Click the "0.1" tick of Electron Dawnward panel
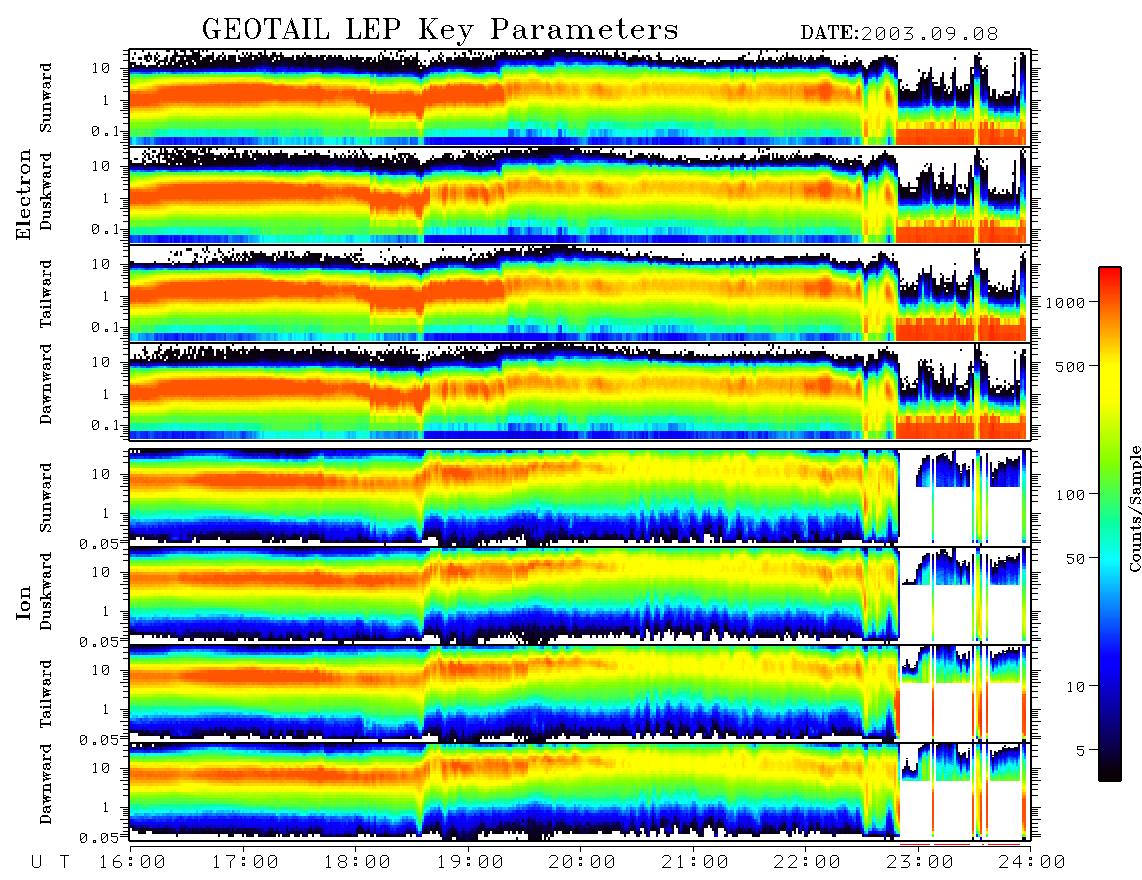Viewport: 1142px width, 880px height. pos(106,425)
